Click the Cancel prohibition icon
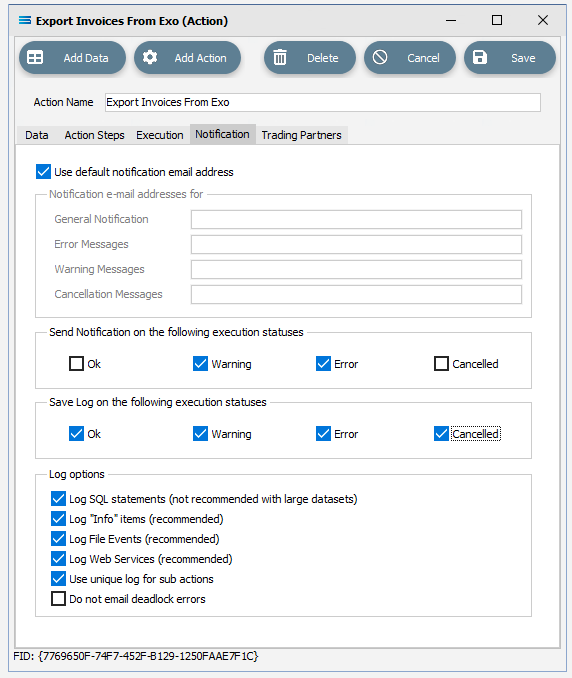The width and height of the screenshot is (572, 678). [380, 57]
